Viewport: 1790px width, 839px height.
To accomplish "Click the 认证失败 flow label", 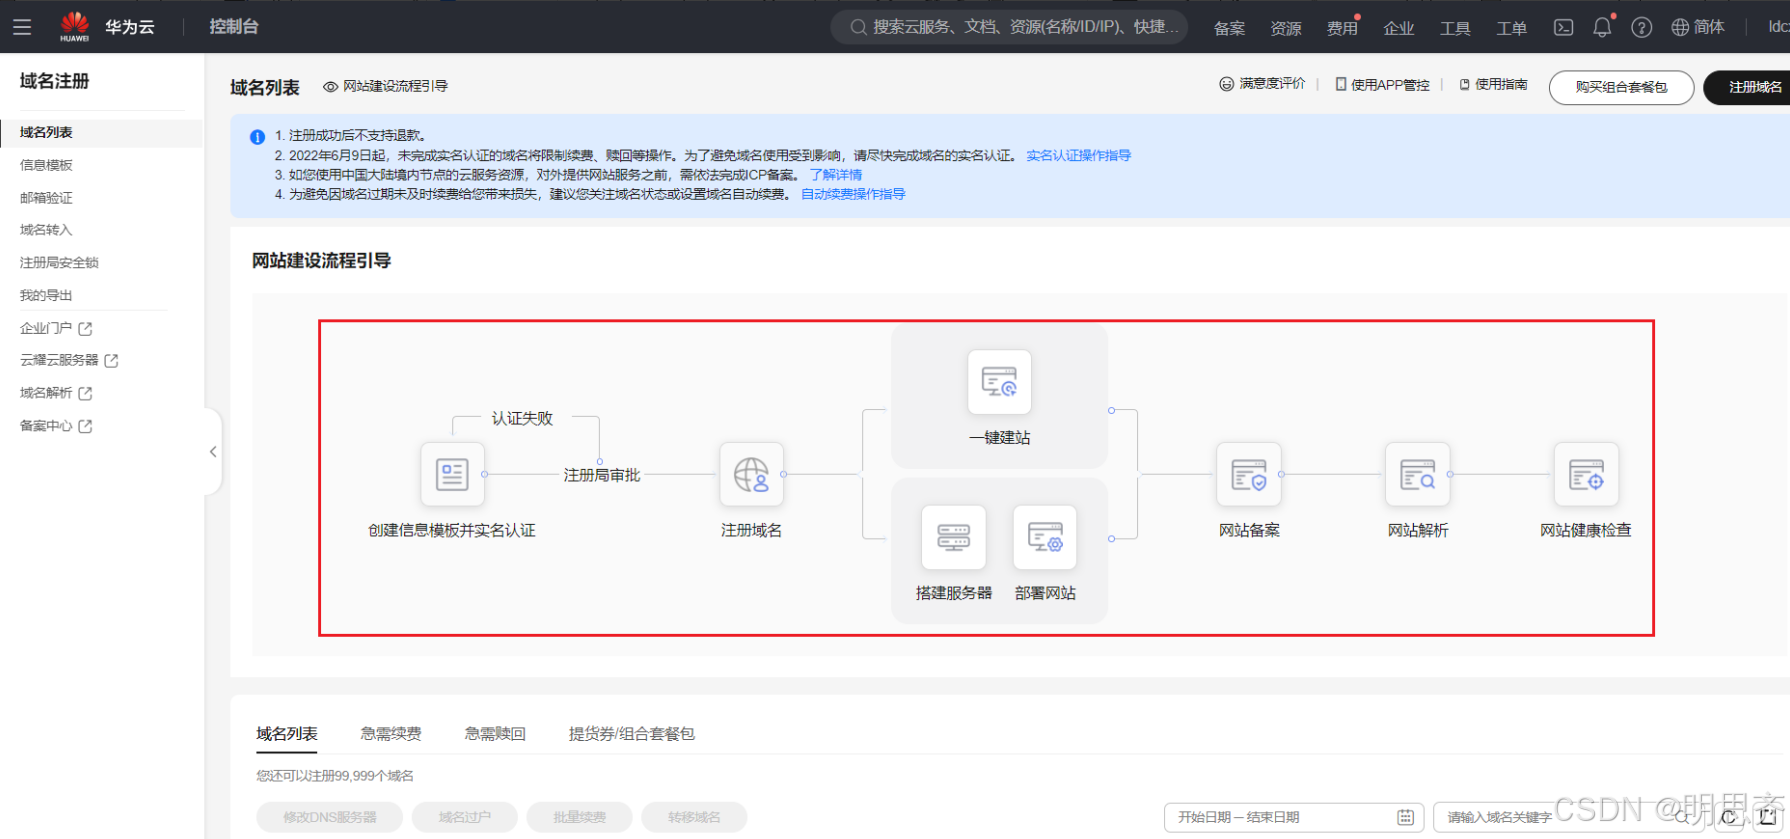I will (x=522, y=418).
